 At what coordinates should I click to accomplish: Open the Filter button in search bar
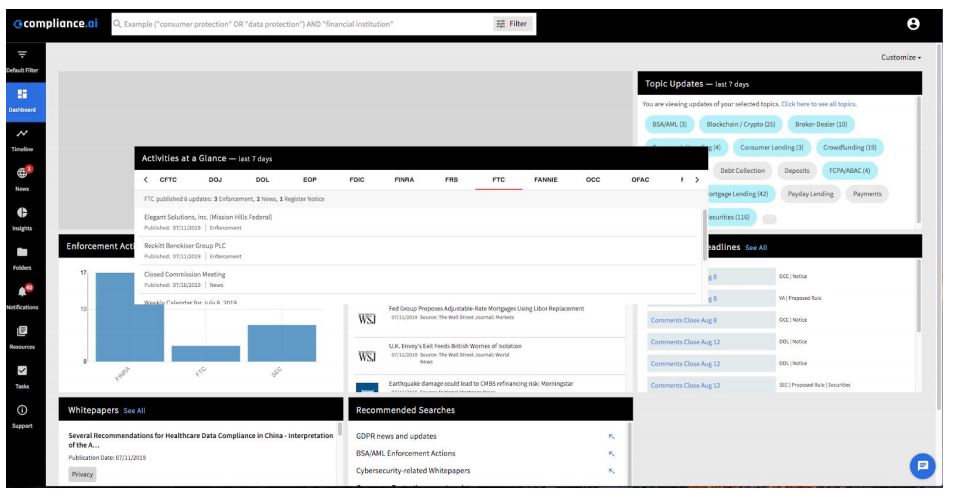(512, 24)
